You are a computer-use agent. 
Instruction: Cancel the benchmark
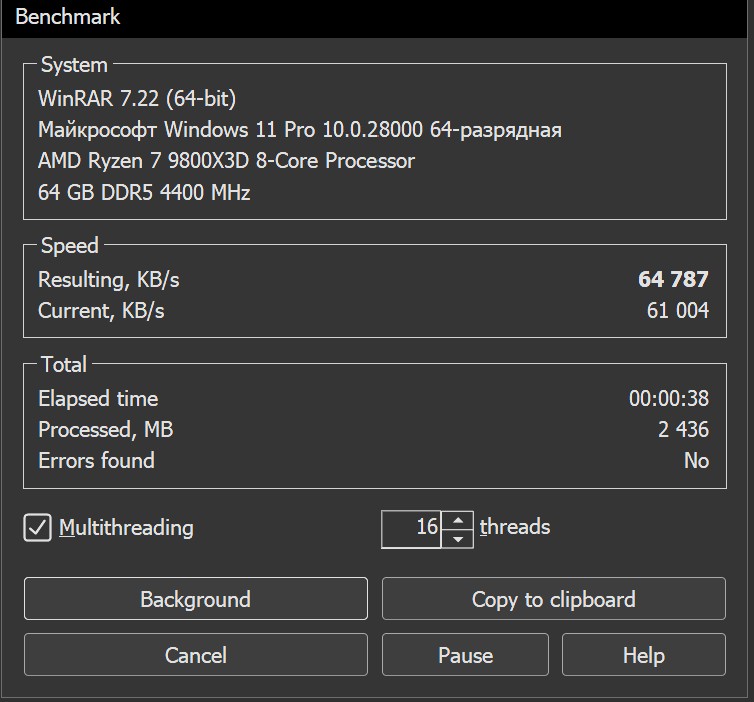click(x=196, y=654)
